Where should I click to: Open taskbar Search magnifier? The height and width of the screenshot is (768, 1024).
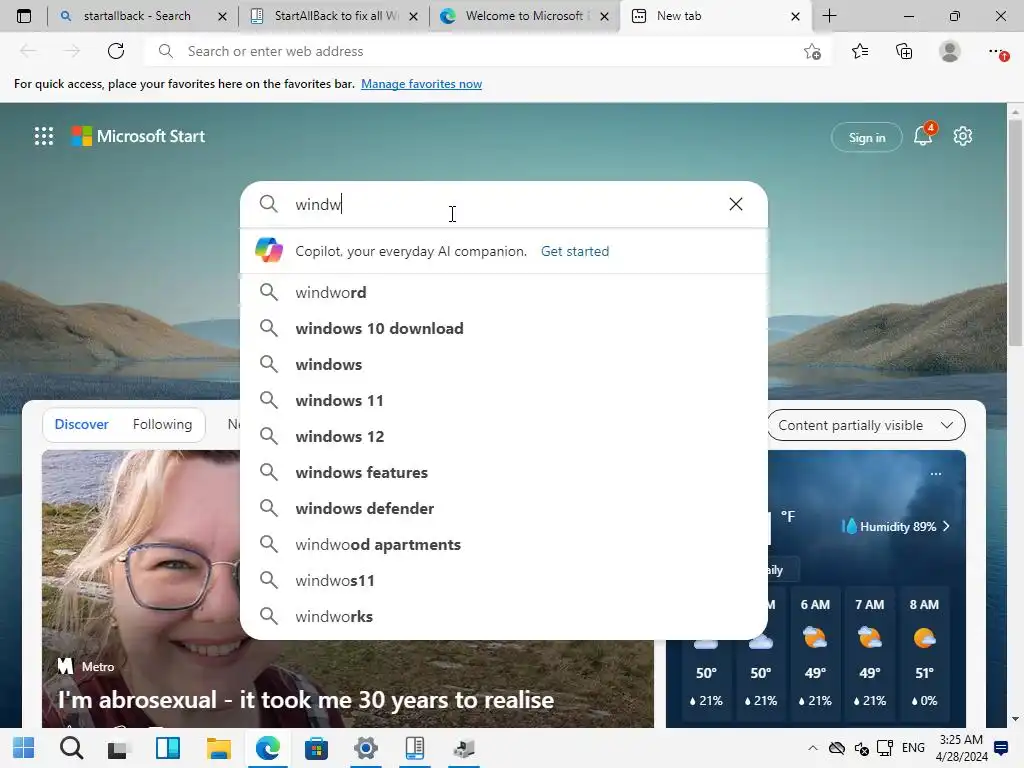[72, 748]
